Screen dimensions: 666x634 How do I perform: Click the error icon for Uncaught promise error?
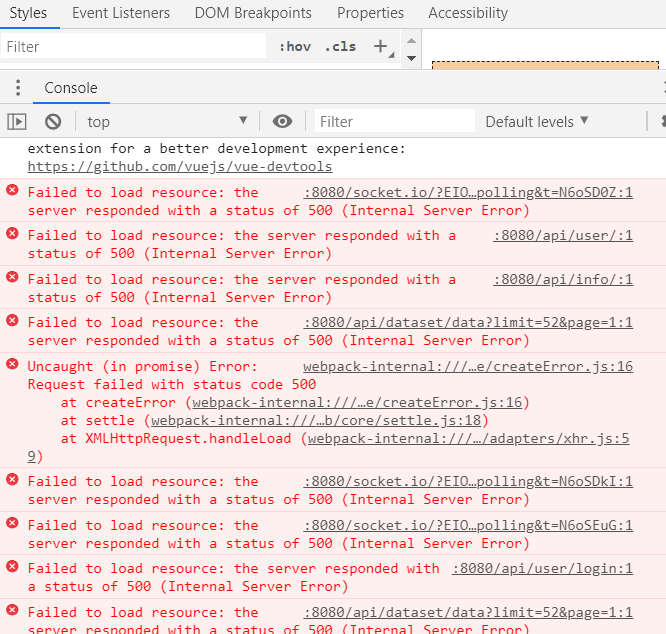point(12,364)
